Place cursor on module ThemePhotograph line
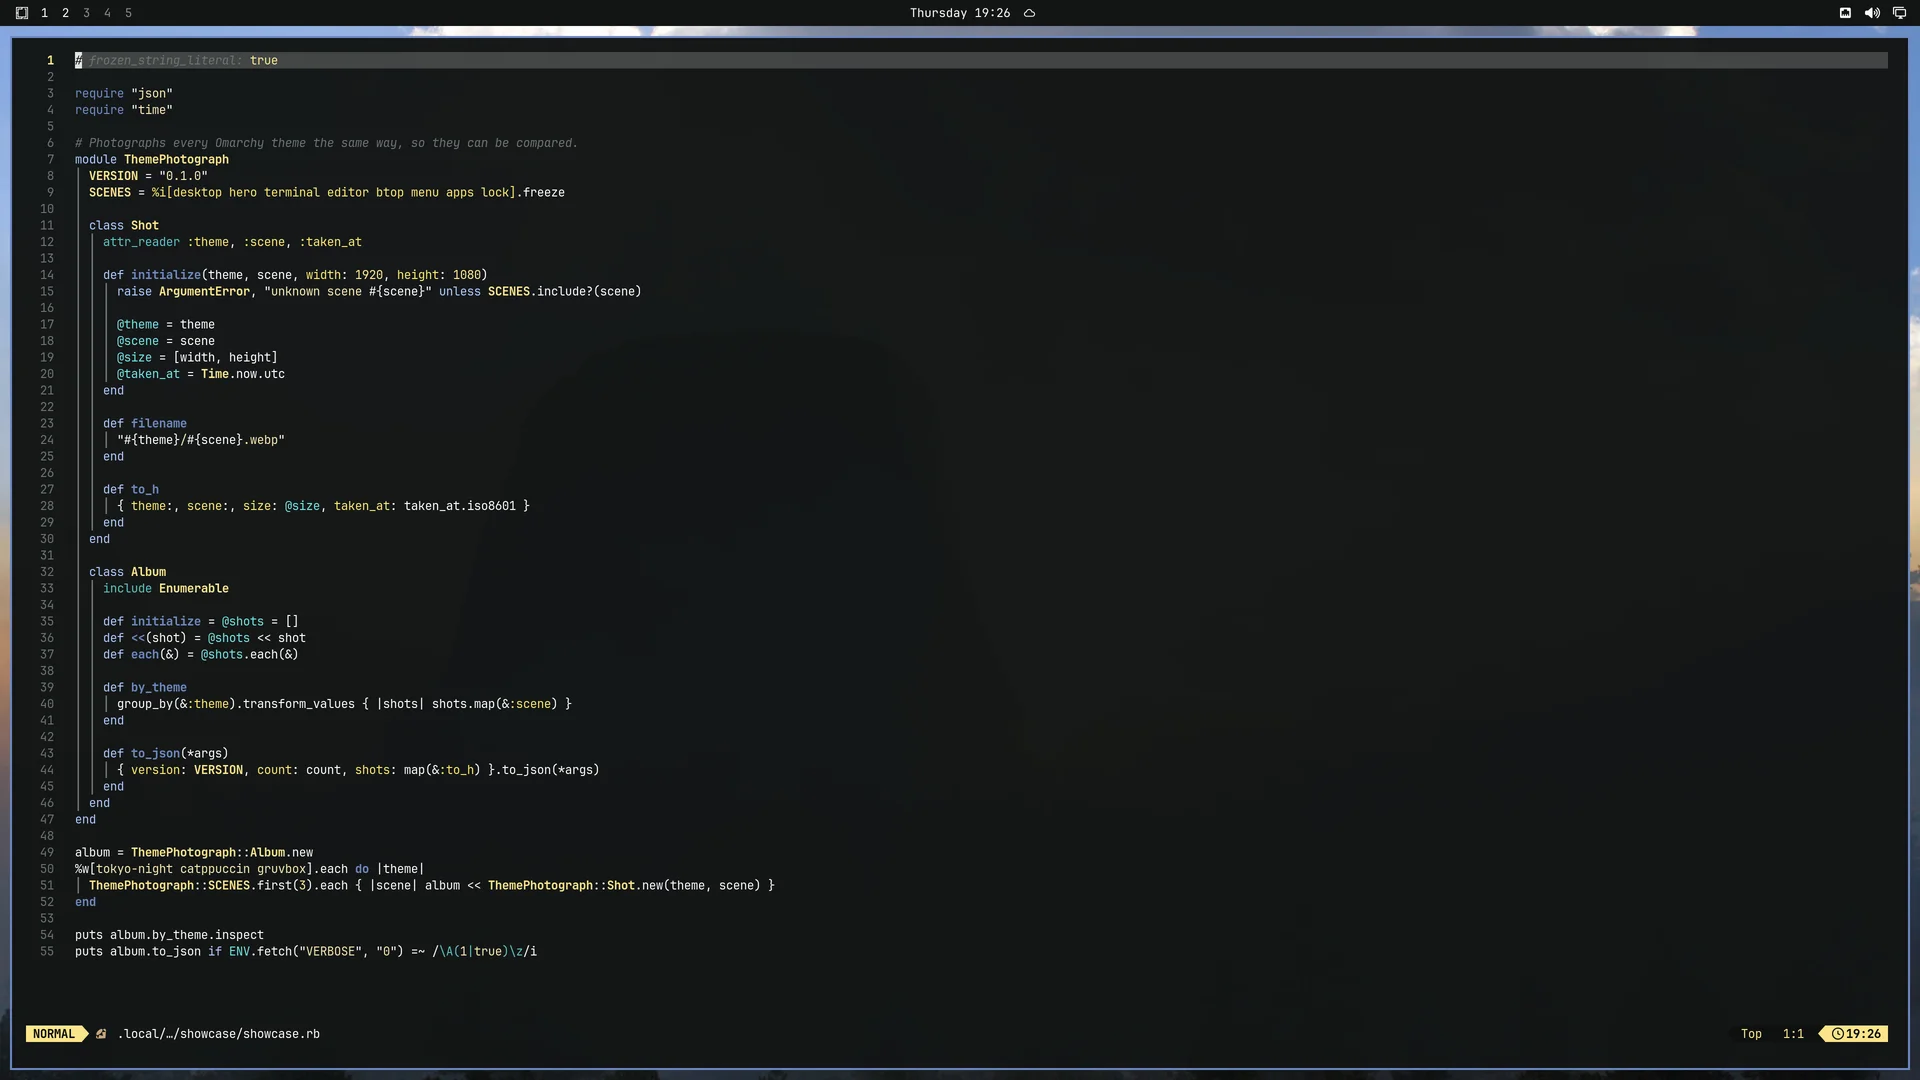This screenshot has width=1920, height=1080. pos(152,159)
